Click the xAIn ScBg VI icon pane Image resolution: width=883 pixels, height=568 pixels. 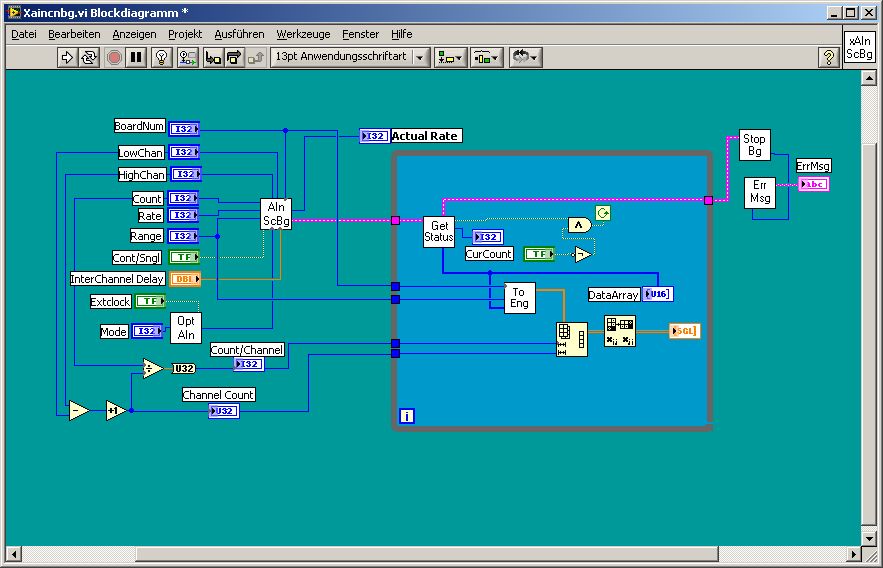coord(859,48)
